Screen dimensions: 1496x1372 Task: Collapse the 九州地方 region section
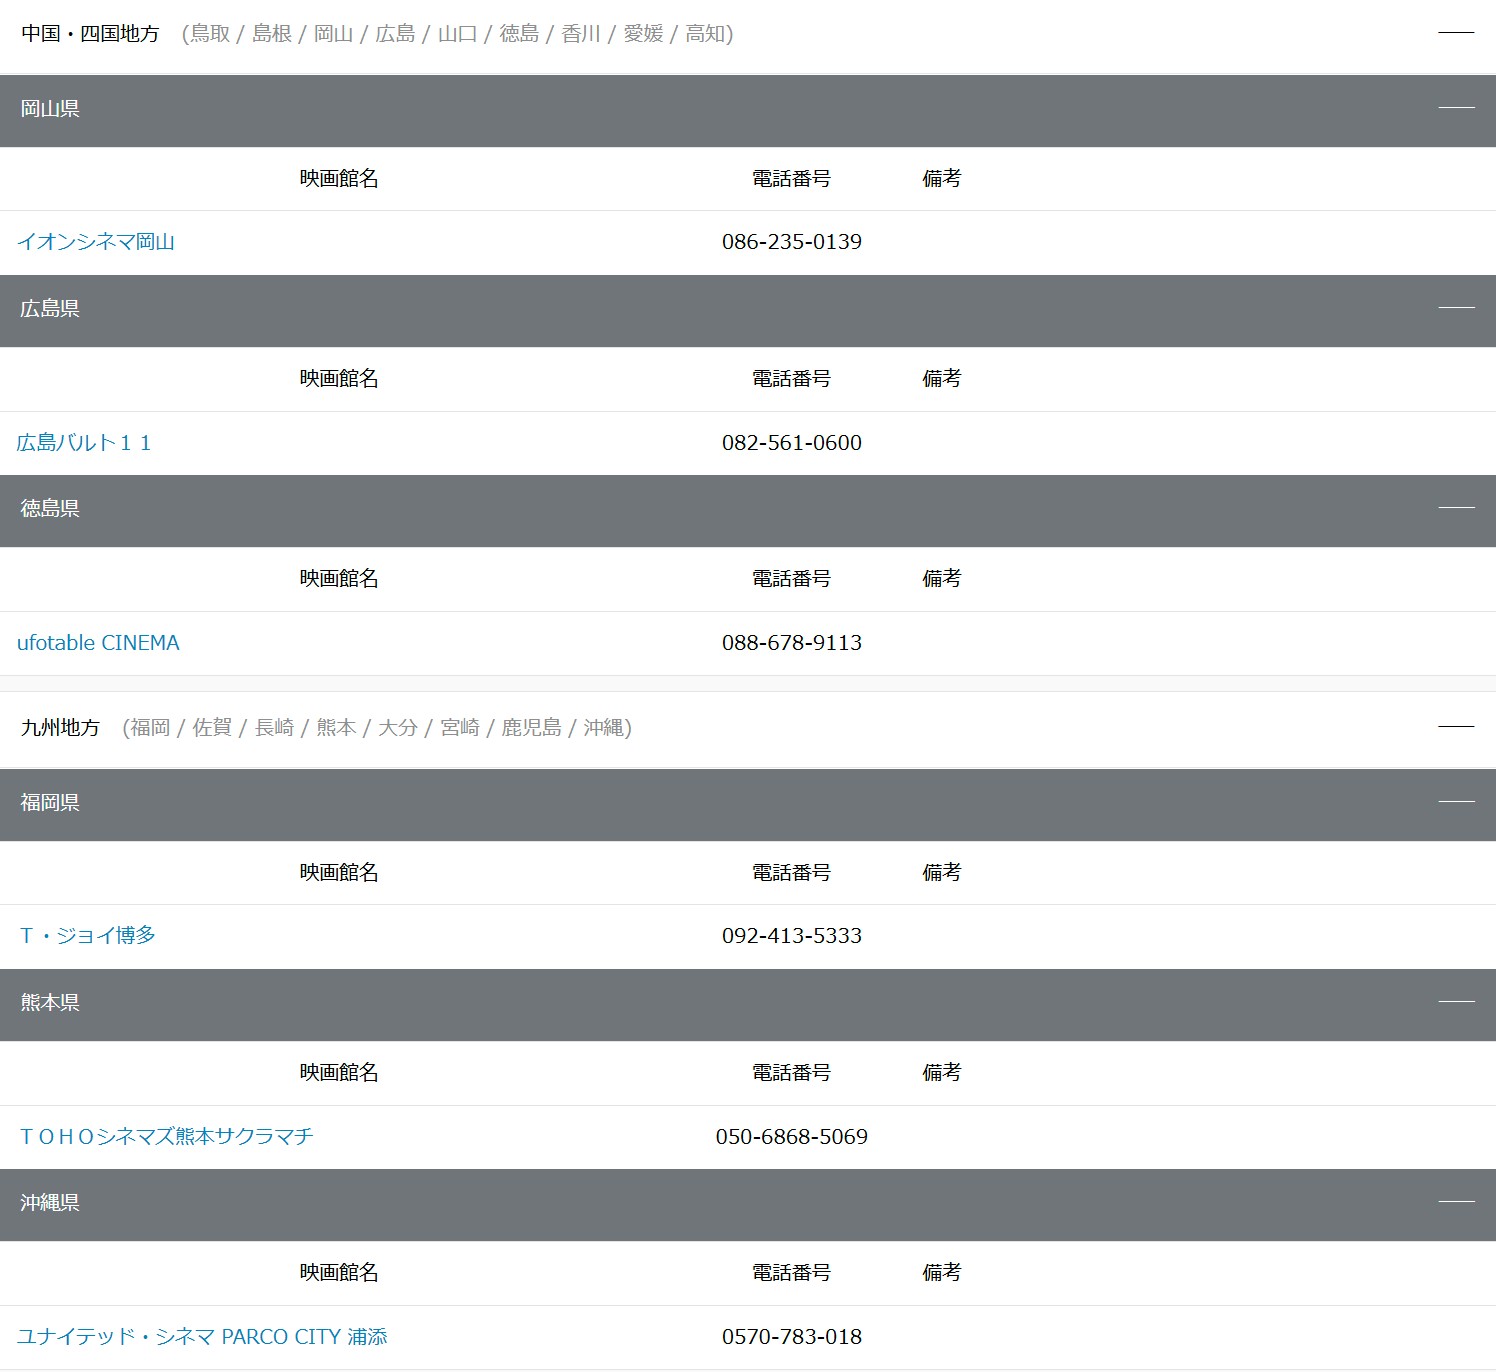click(x=1455, y=727)
